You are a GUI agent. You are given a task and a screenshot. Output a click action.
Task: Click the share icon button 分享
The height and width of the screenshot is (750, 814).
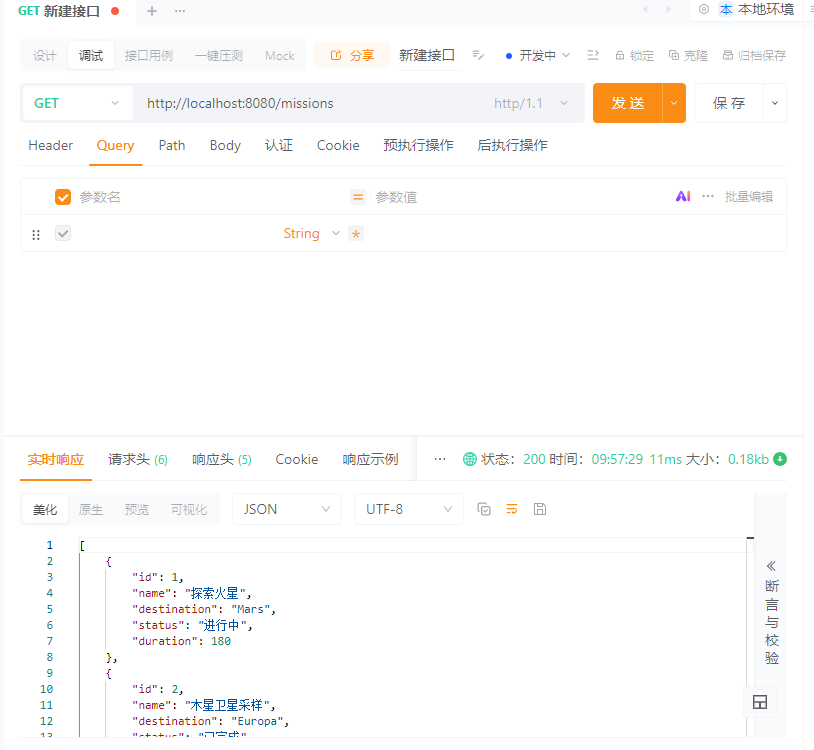tap(352, 56)
